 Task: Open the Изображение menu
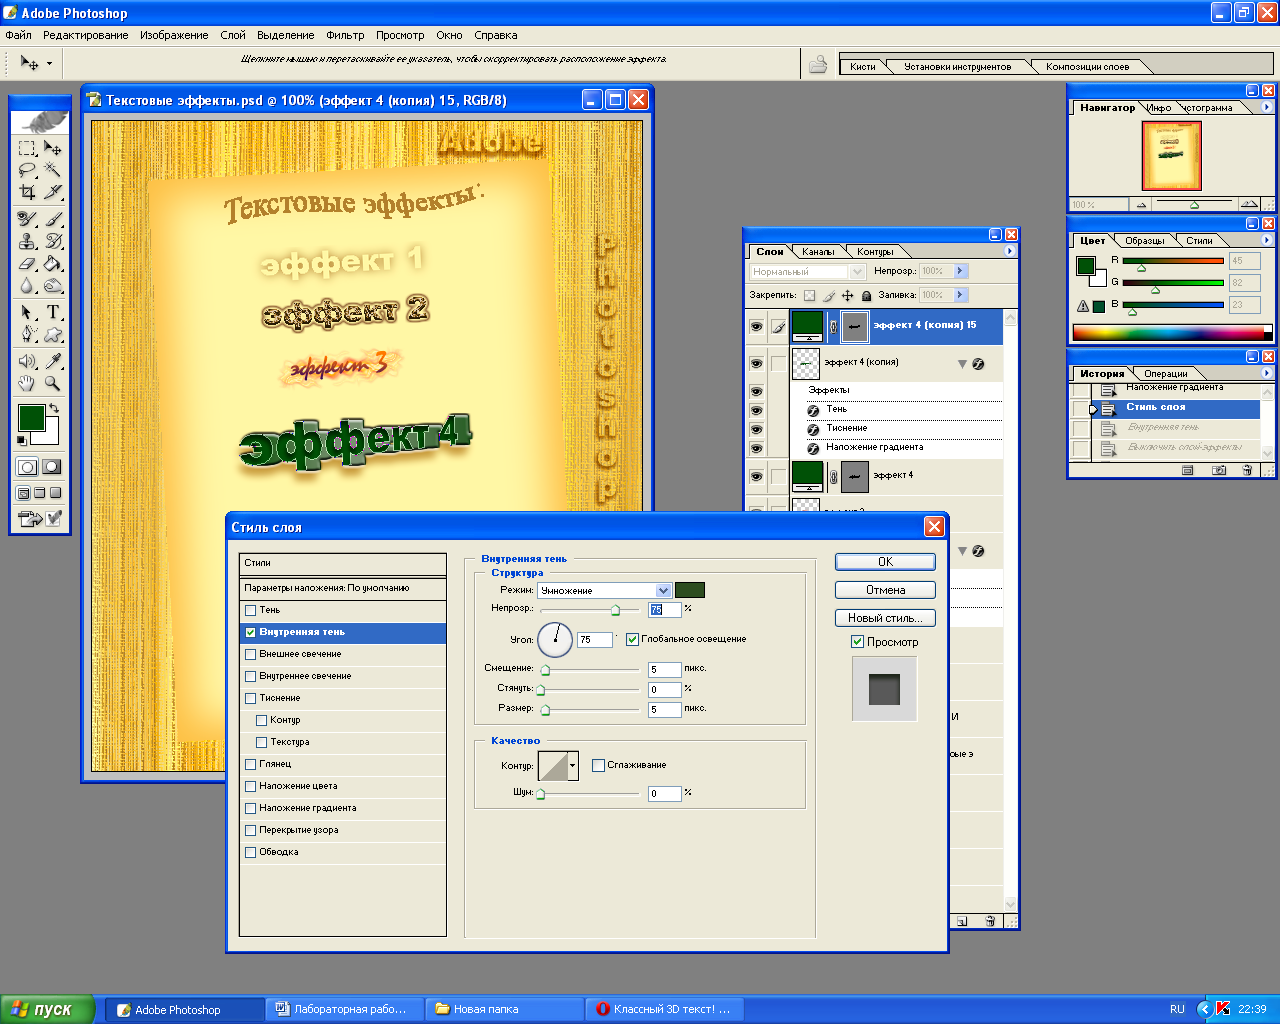click(x=174, y=35)
